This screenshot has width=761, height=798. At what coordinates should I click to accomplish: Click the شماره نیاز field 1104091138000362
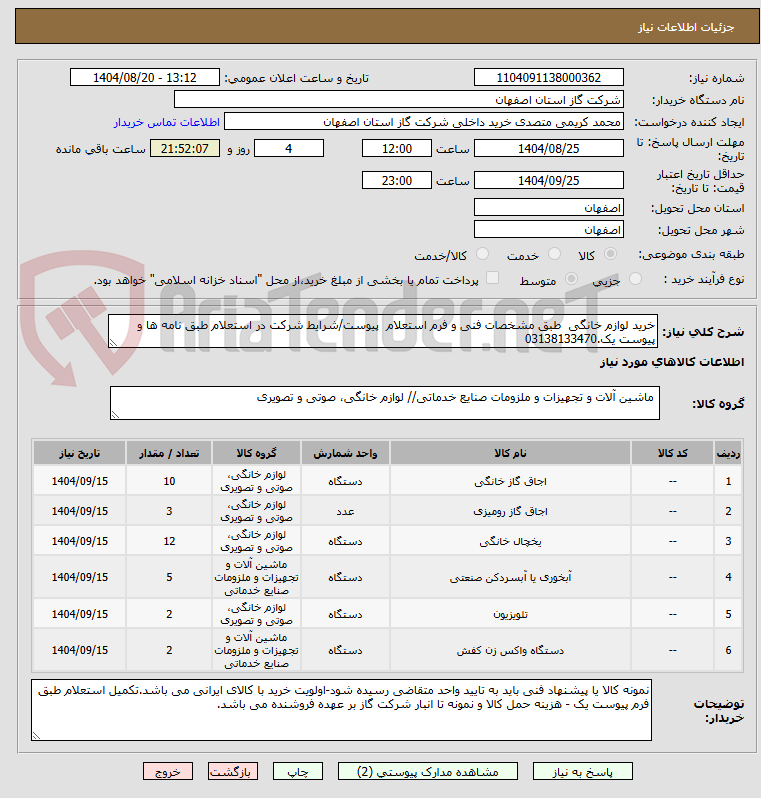point(549,77)
